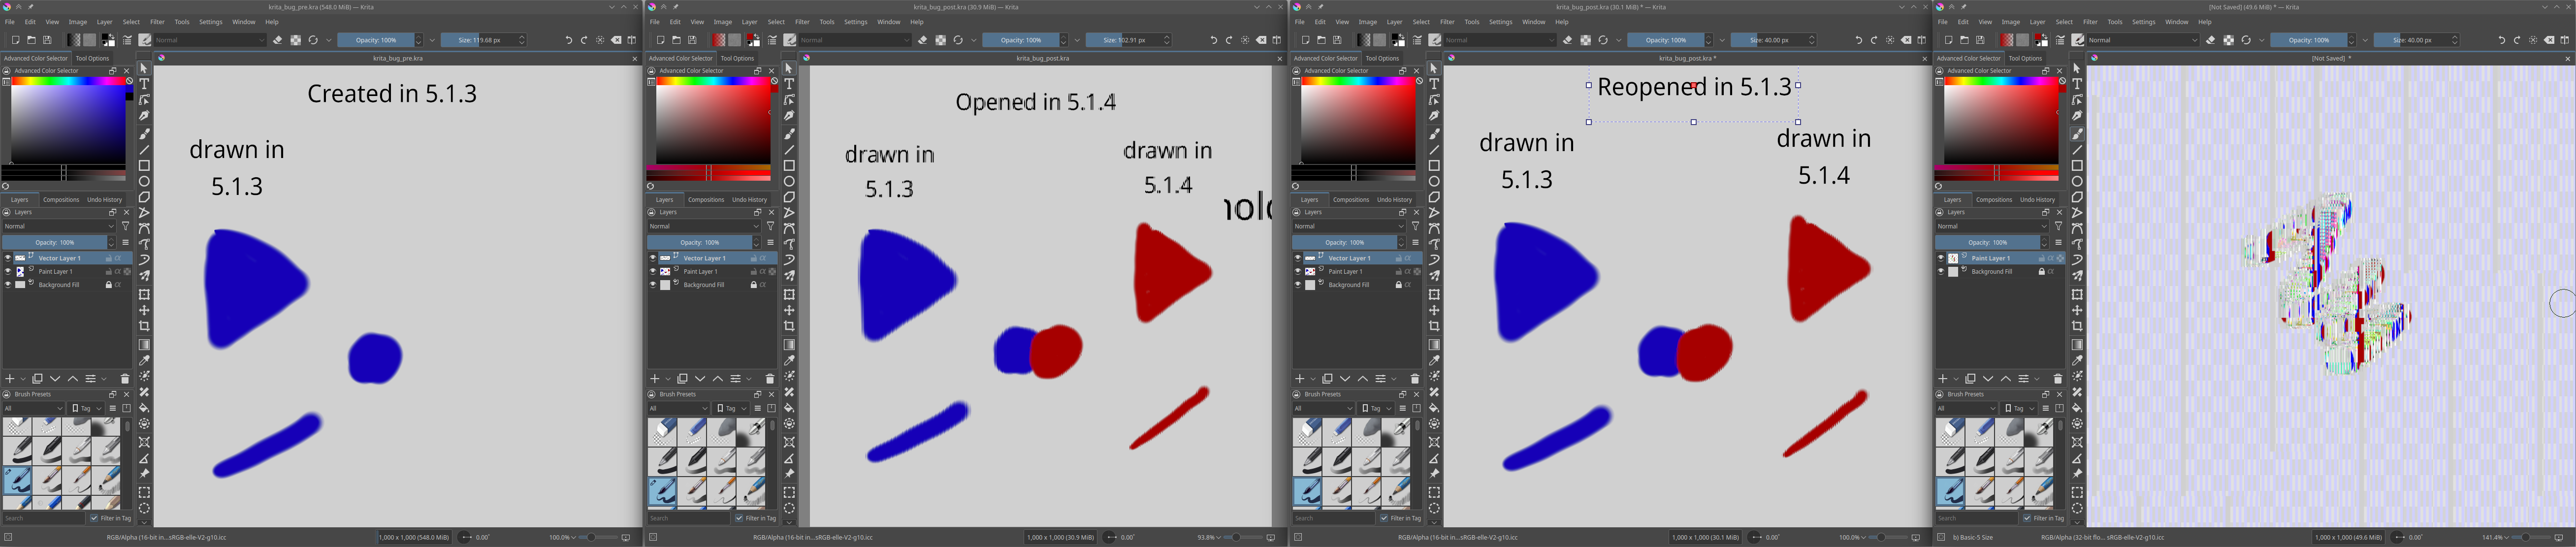Click eraser mode icon in leftmost window toolbar
Image resolution: width=2576 pixels, height=547 pixels.
coord(278,40)
